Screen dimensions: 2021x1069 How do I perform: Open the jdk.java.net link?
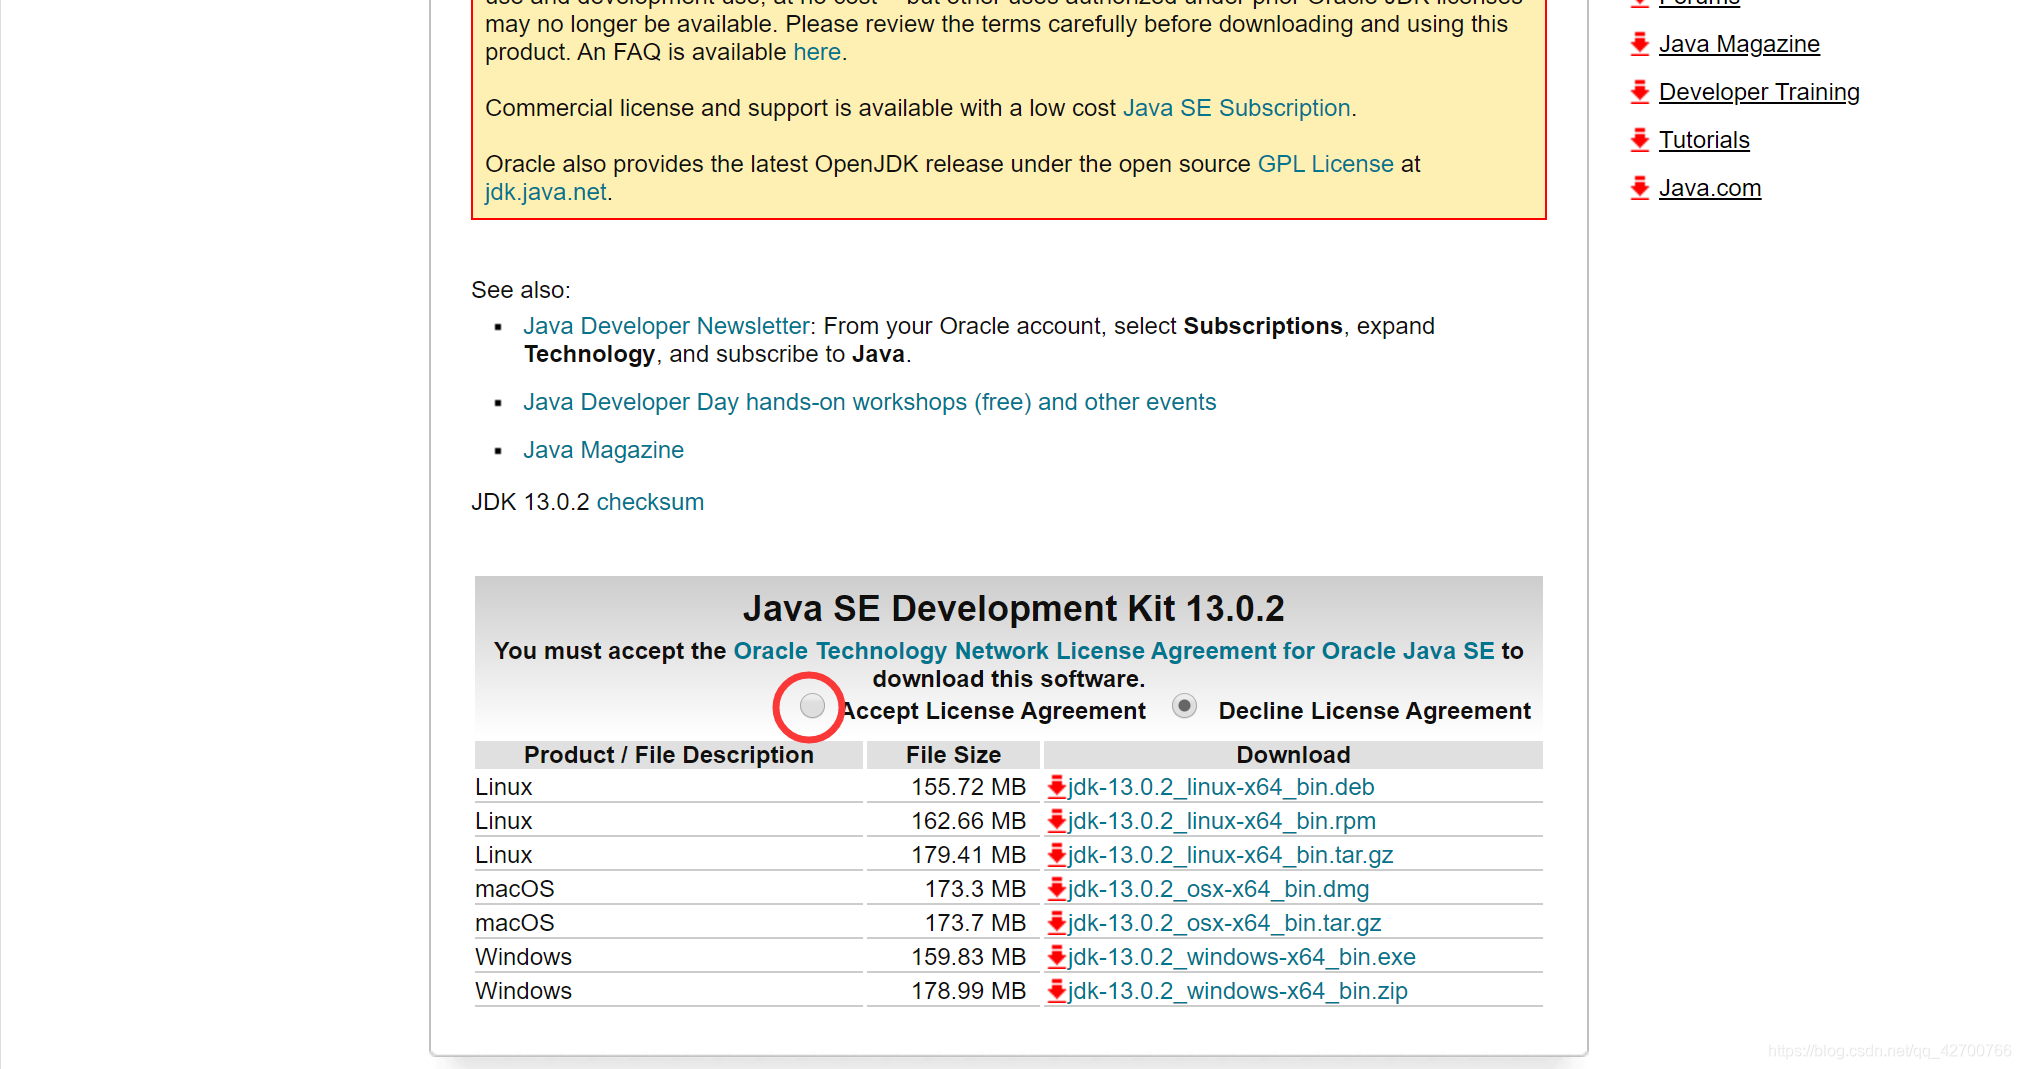coord(546,192)
